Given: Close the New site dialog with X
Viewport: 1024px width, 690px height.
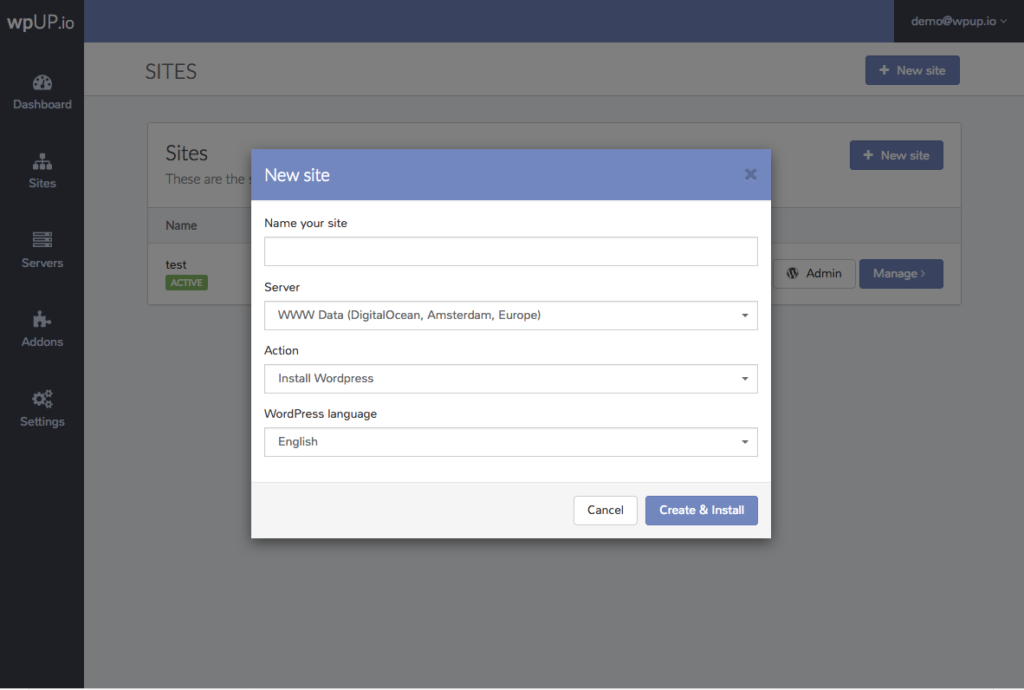Looking at the screenshot, I should pos(750,174).
